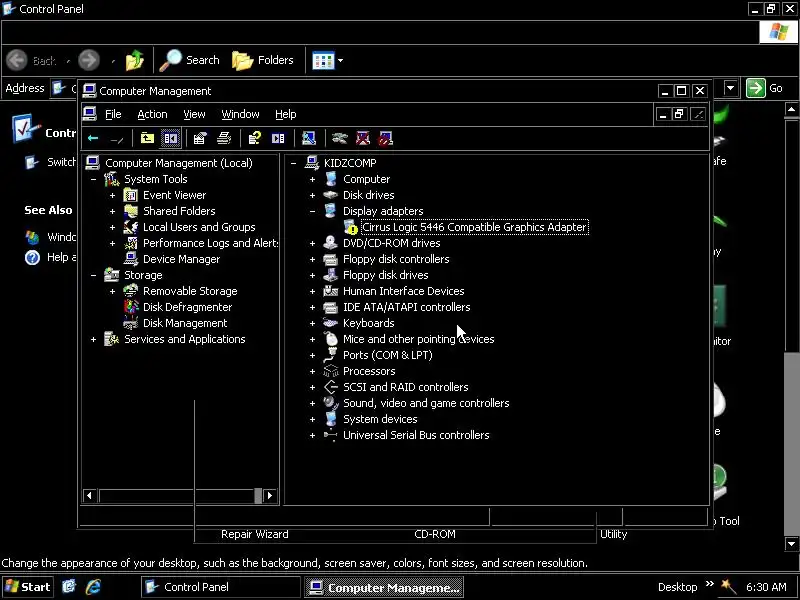Select Disk Management in the tree

tap(185, 323)
